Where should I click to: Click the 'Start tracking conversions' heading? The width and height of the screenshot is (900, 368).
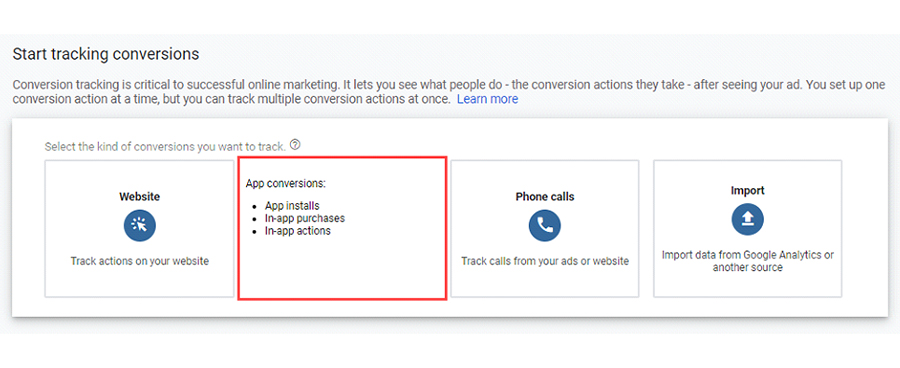pyautogui.click(x=106, y=54)
